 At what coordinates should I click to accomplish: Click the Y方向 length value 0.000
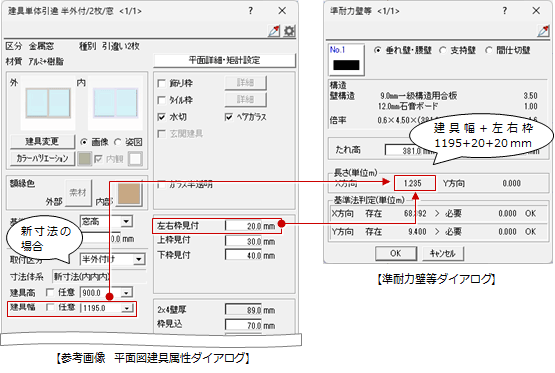(x=511, y=183)
